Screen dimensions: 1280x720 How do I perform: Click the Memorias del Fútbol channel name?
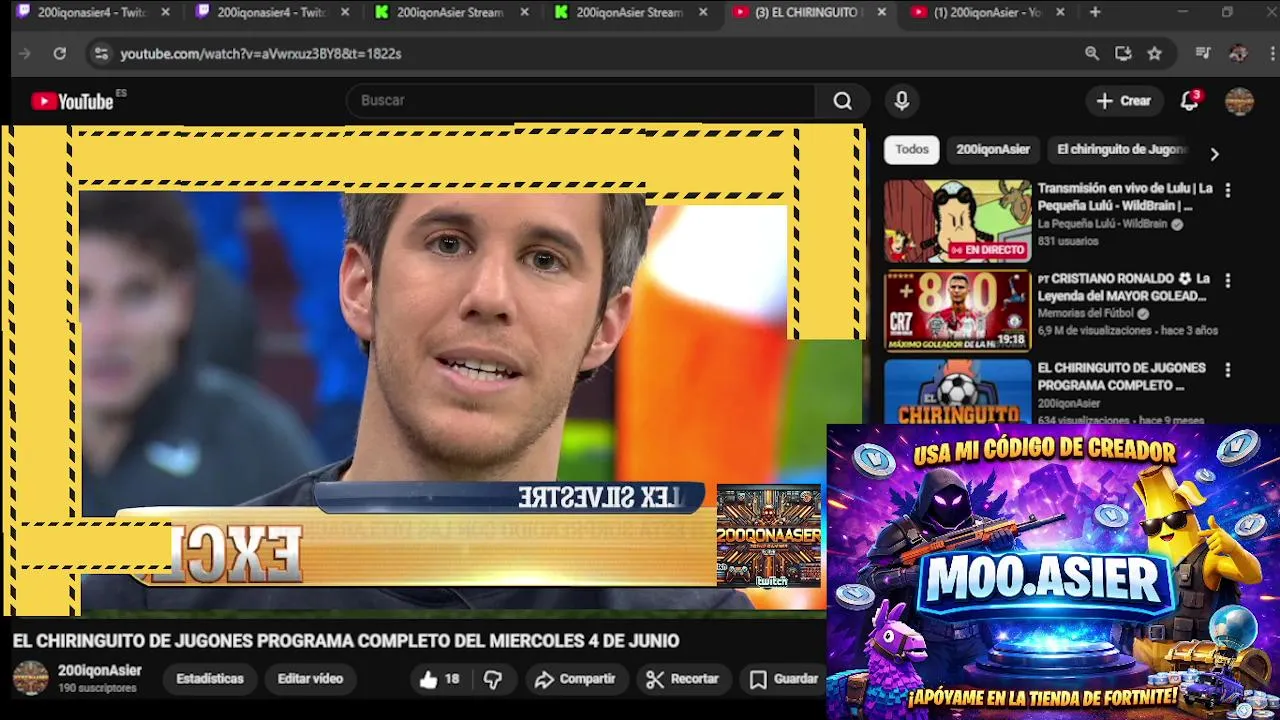coord(1085,314)
